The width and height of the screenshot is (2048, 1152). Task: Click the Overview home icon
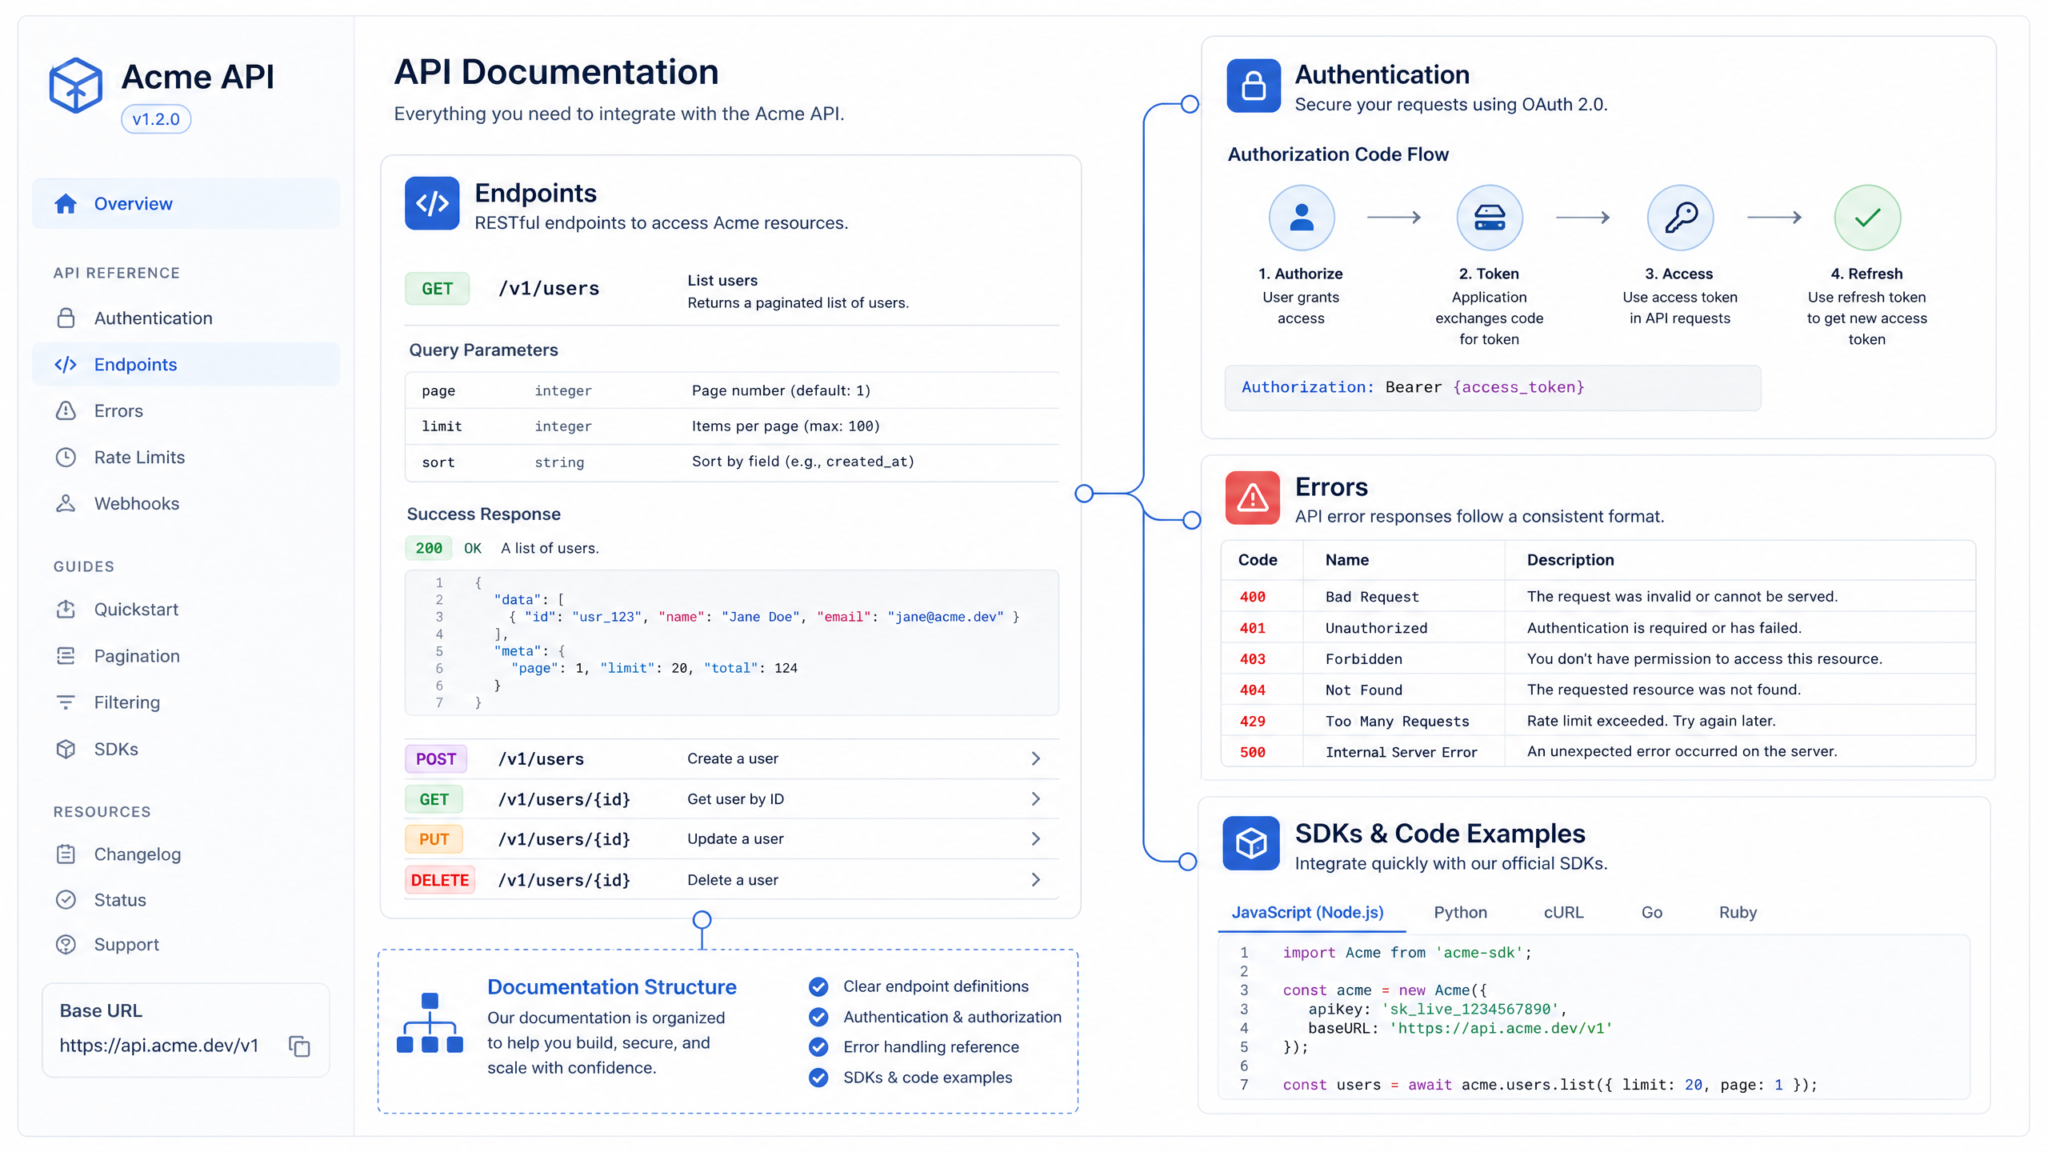point(66,204)
